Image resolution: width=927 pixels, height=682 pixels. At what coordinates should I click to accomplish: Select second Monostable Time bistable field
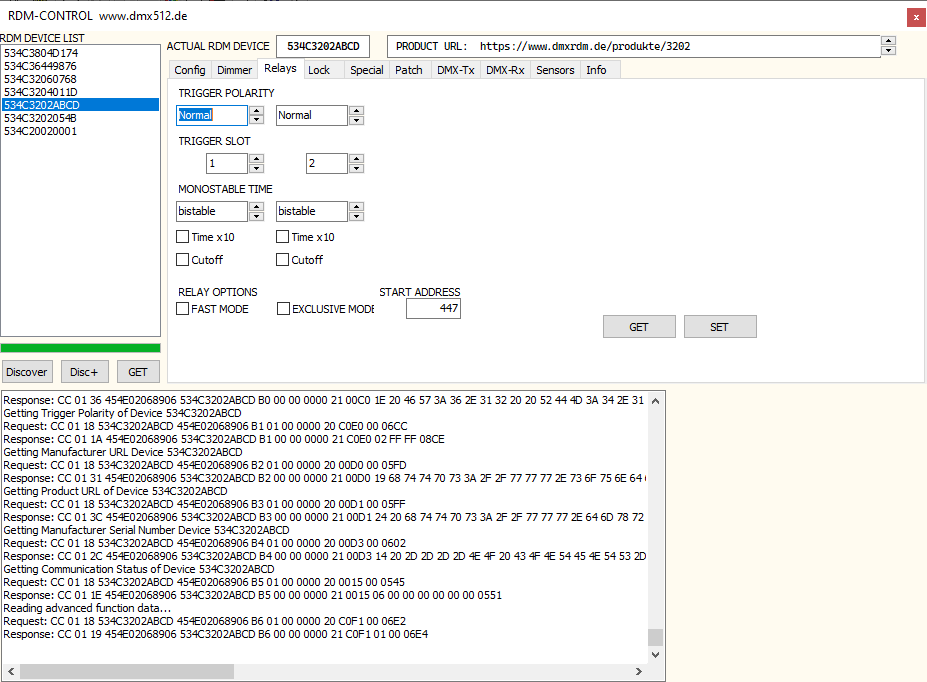(311, 211)
